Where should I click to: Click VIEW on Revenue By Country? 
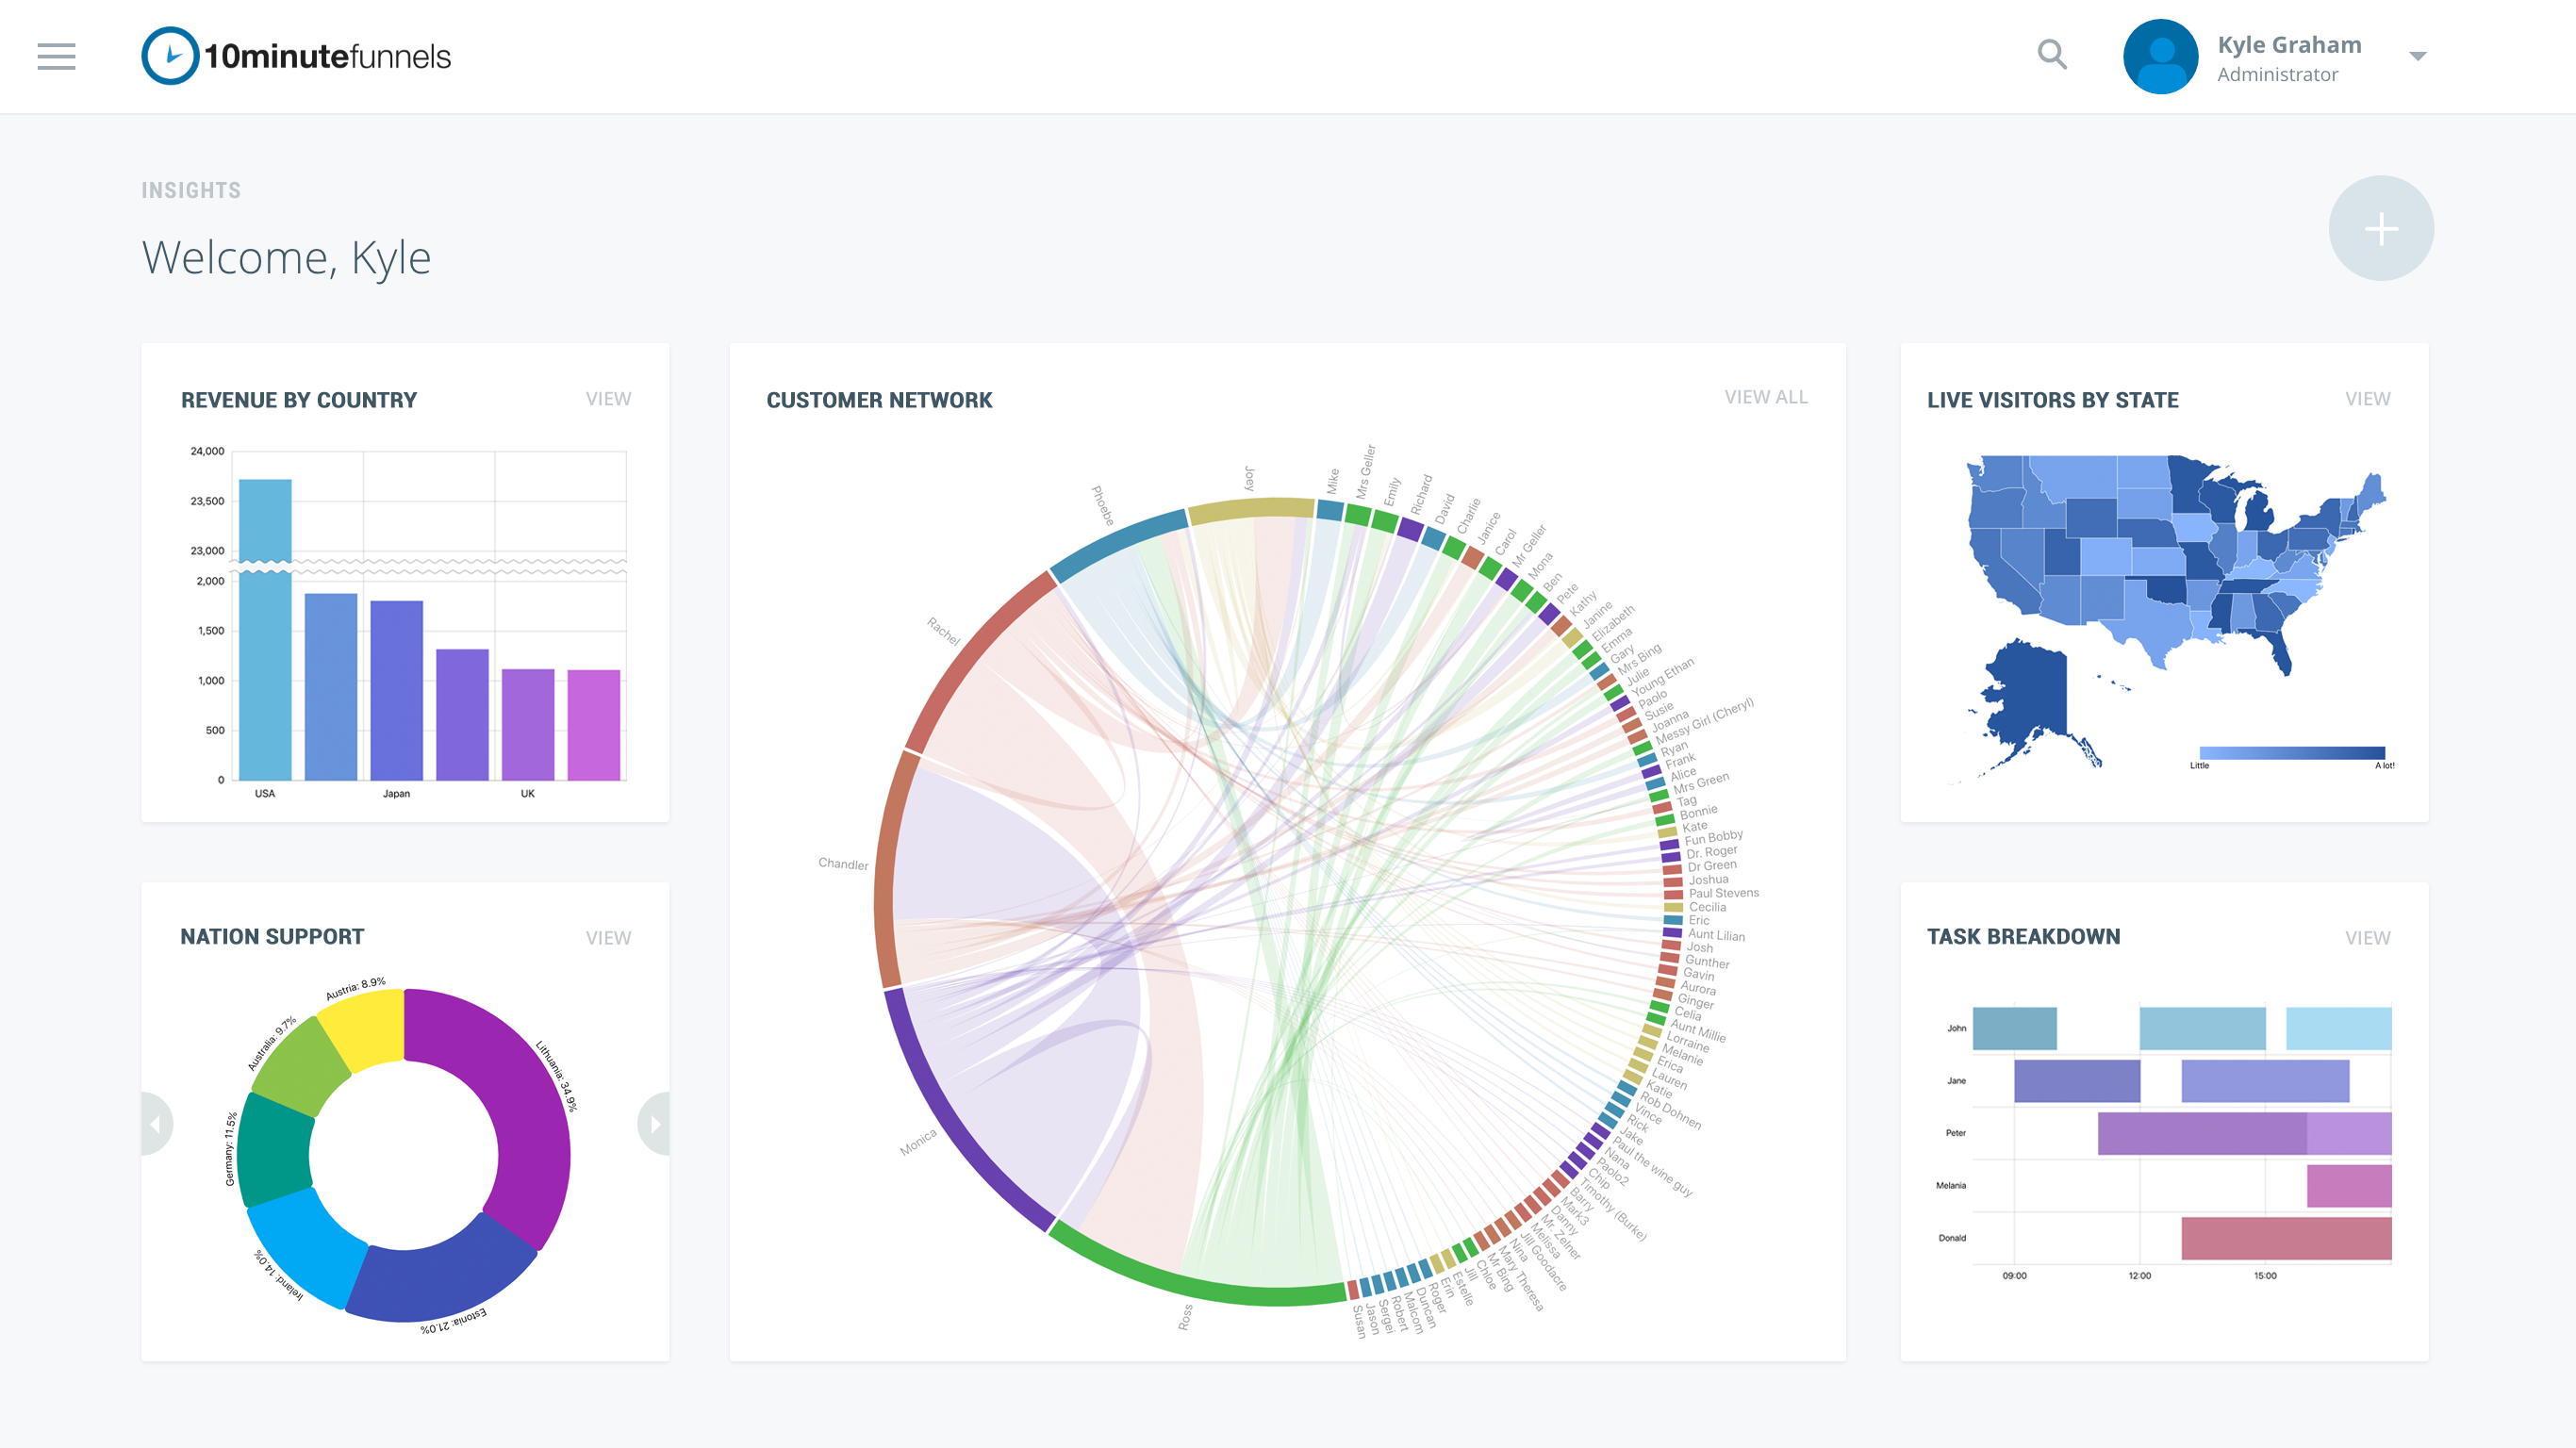pyautogui.click(x=608, y=399)
